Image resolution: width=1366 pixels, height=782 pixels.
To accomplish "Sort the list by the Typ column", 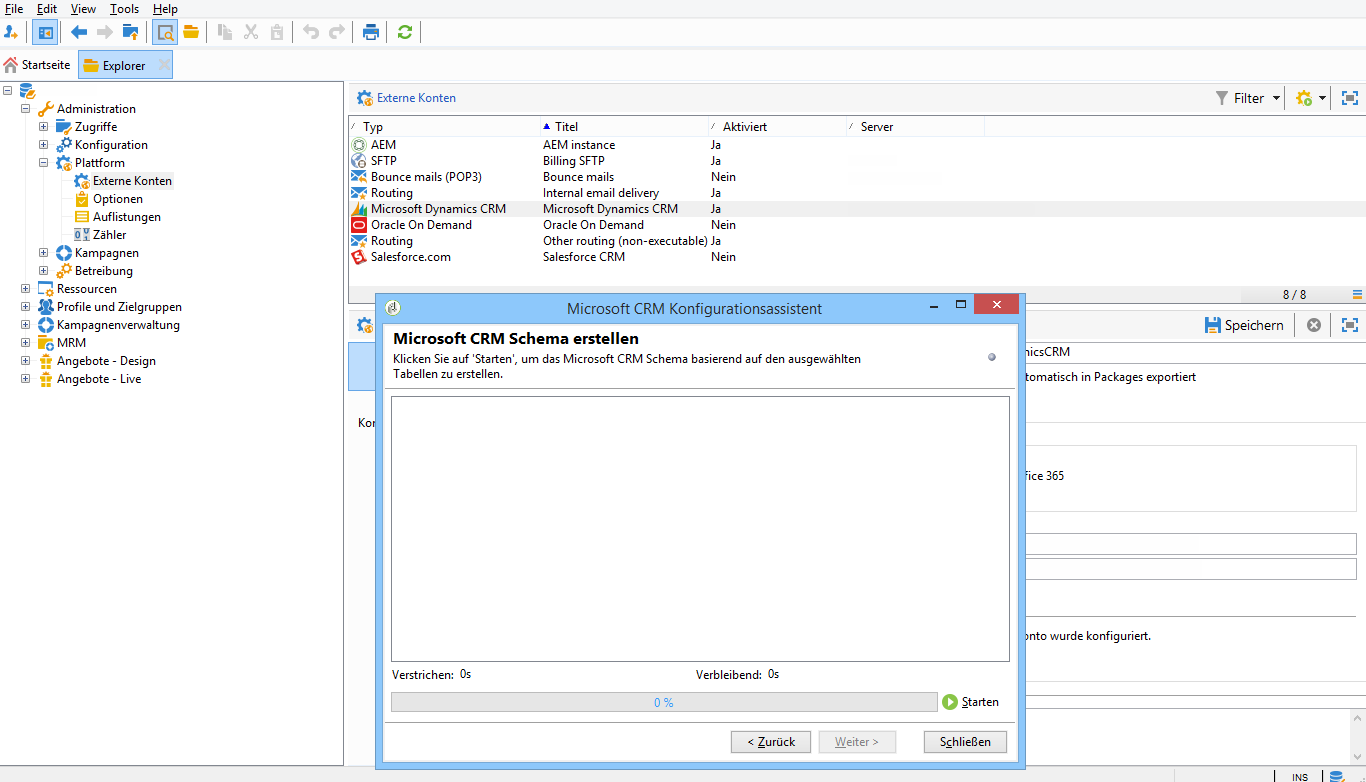I will 444,127.
